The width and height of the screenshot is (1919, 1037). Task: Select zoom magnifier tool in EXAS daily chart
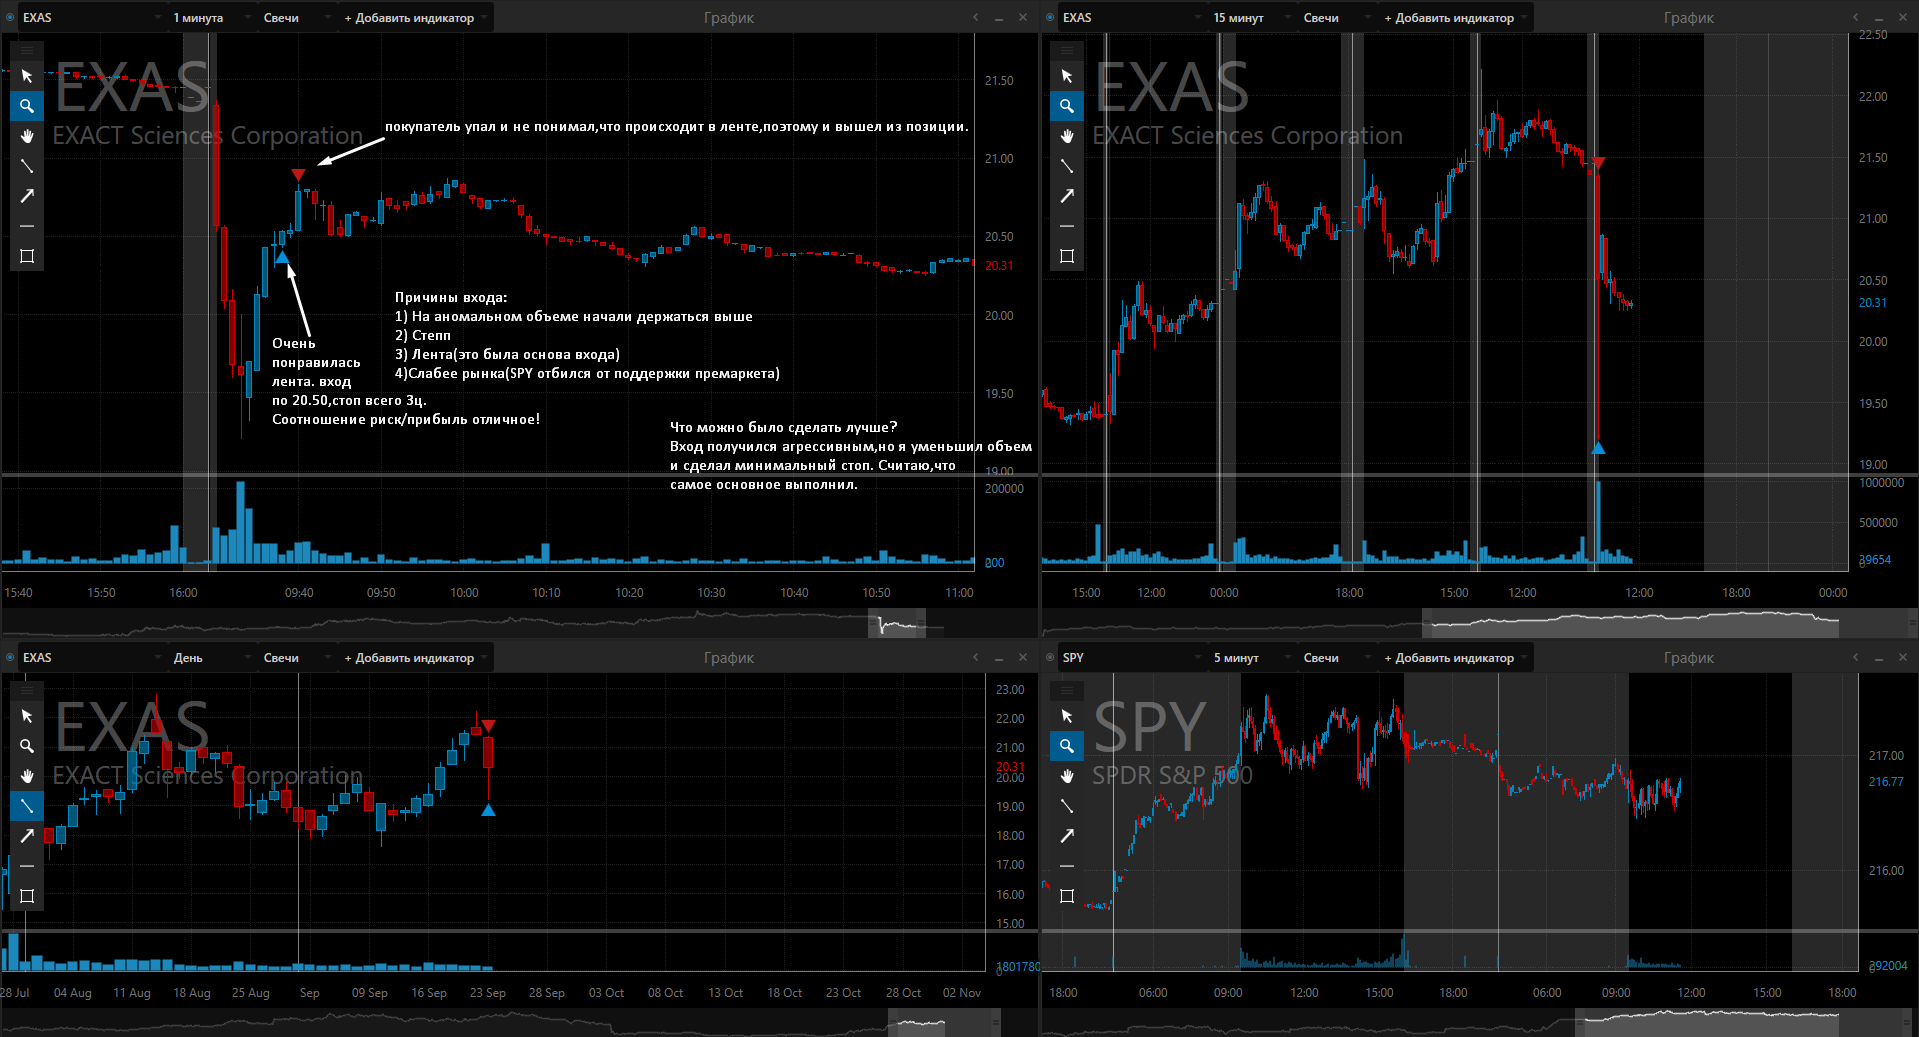[27, 746]
